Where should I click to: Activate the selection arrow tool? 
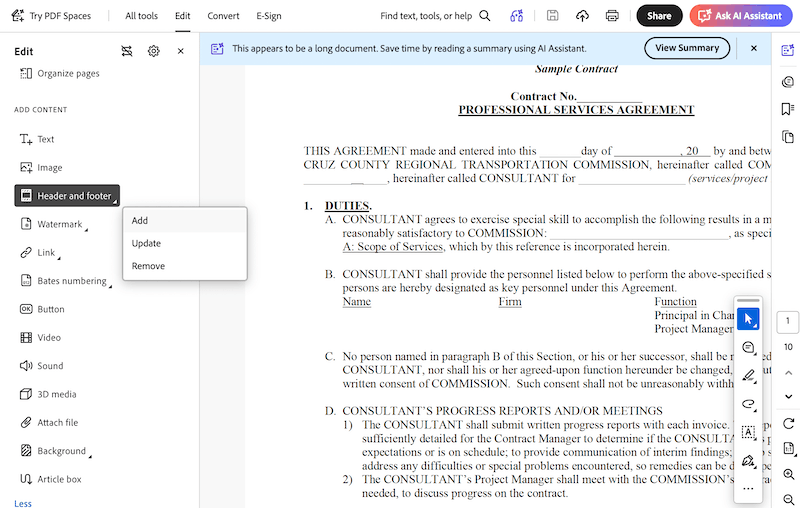click(748, 319)
